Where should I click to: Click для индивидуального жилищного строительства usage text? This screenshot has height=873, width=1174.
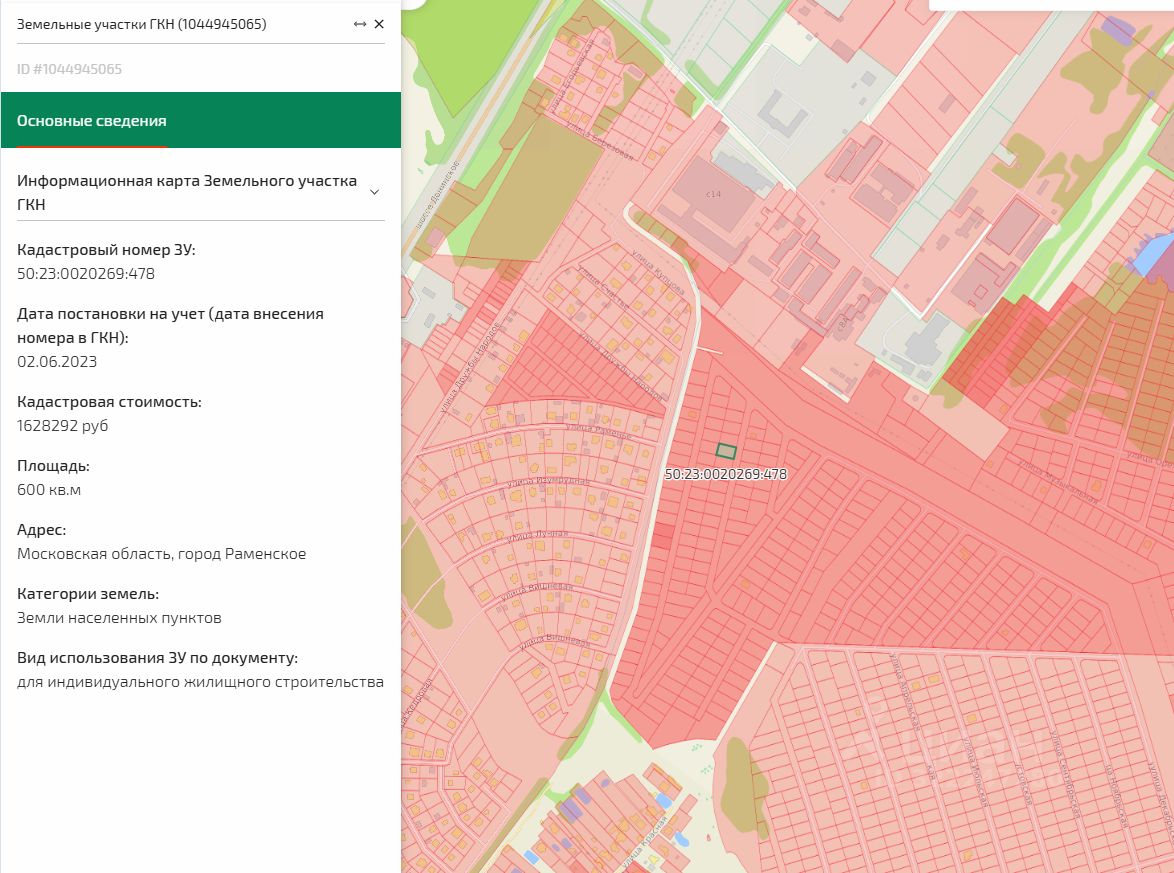(x=200, y=682)
